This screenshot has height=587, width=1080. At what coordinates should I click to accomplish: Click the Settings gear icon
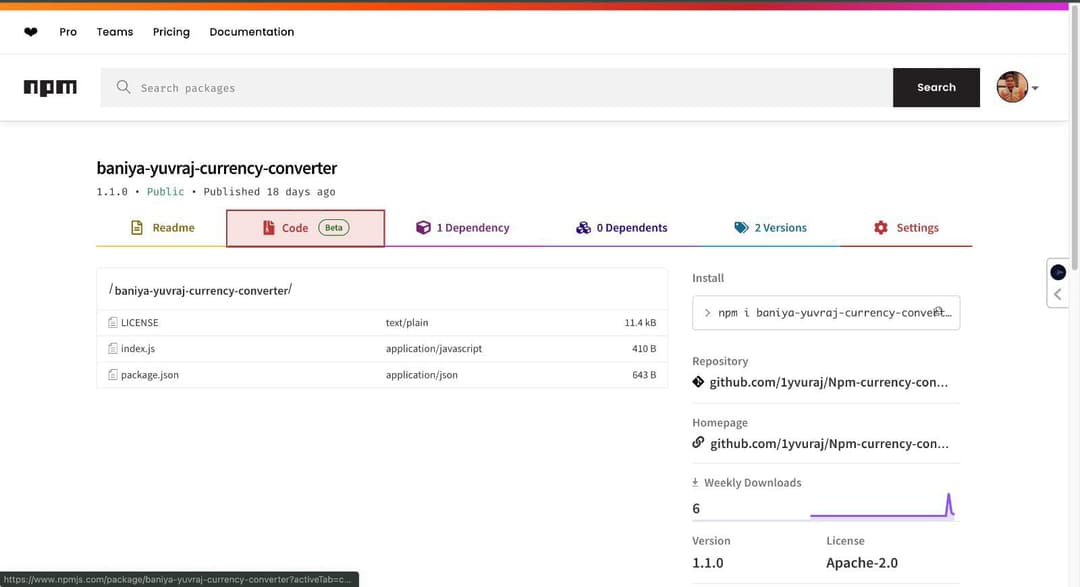coord(881,227)
